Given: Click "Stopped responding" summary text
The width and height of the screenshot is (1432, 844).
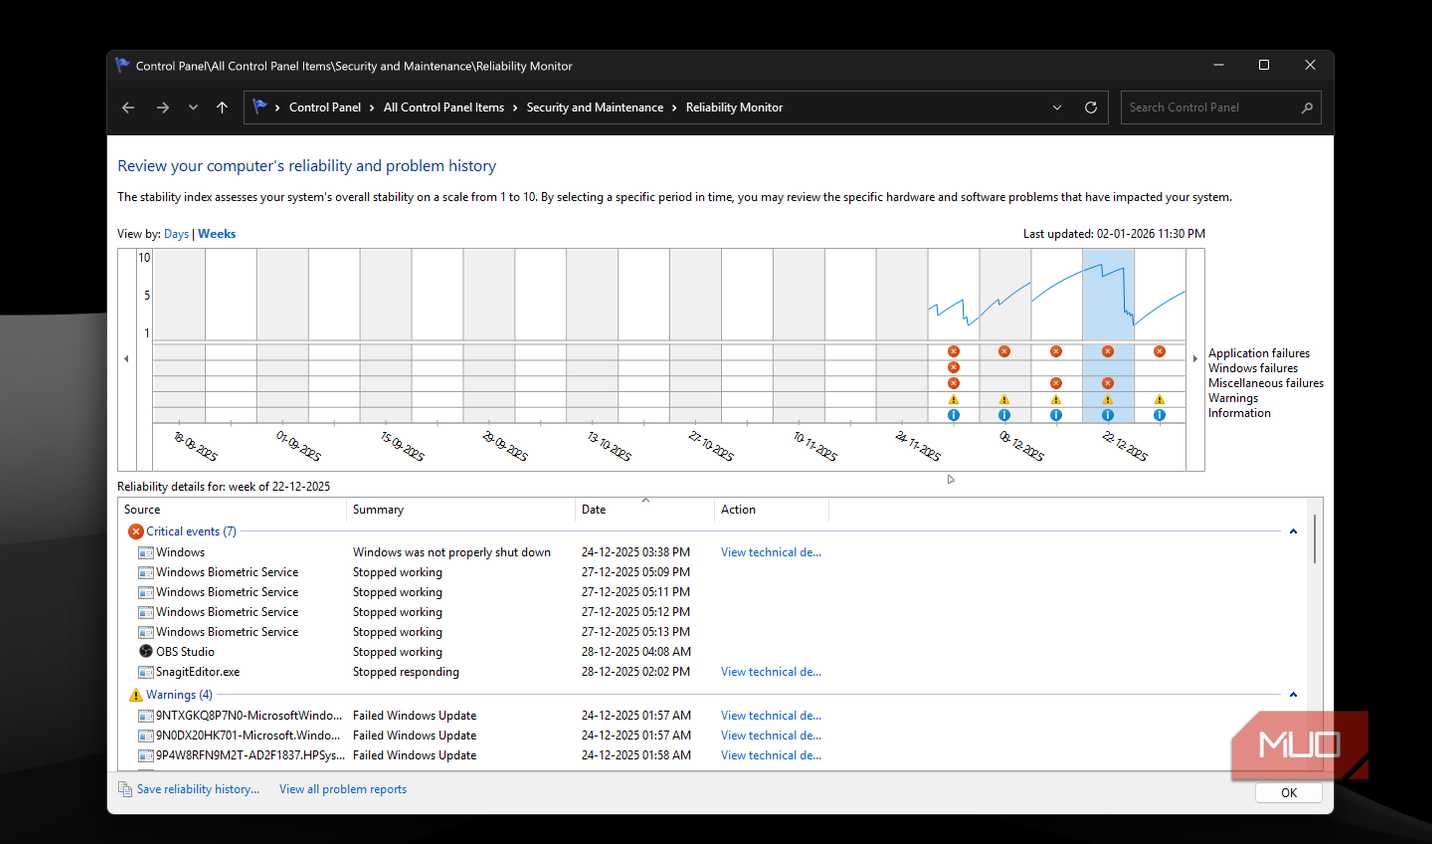Looking at the screenshot, I should tap(406, 672).
